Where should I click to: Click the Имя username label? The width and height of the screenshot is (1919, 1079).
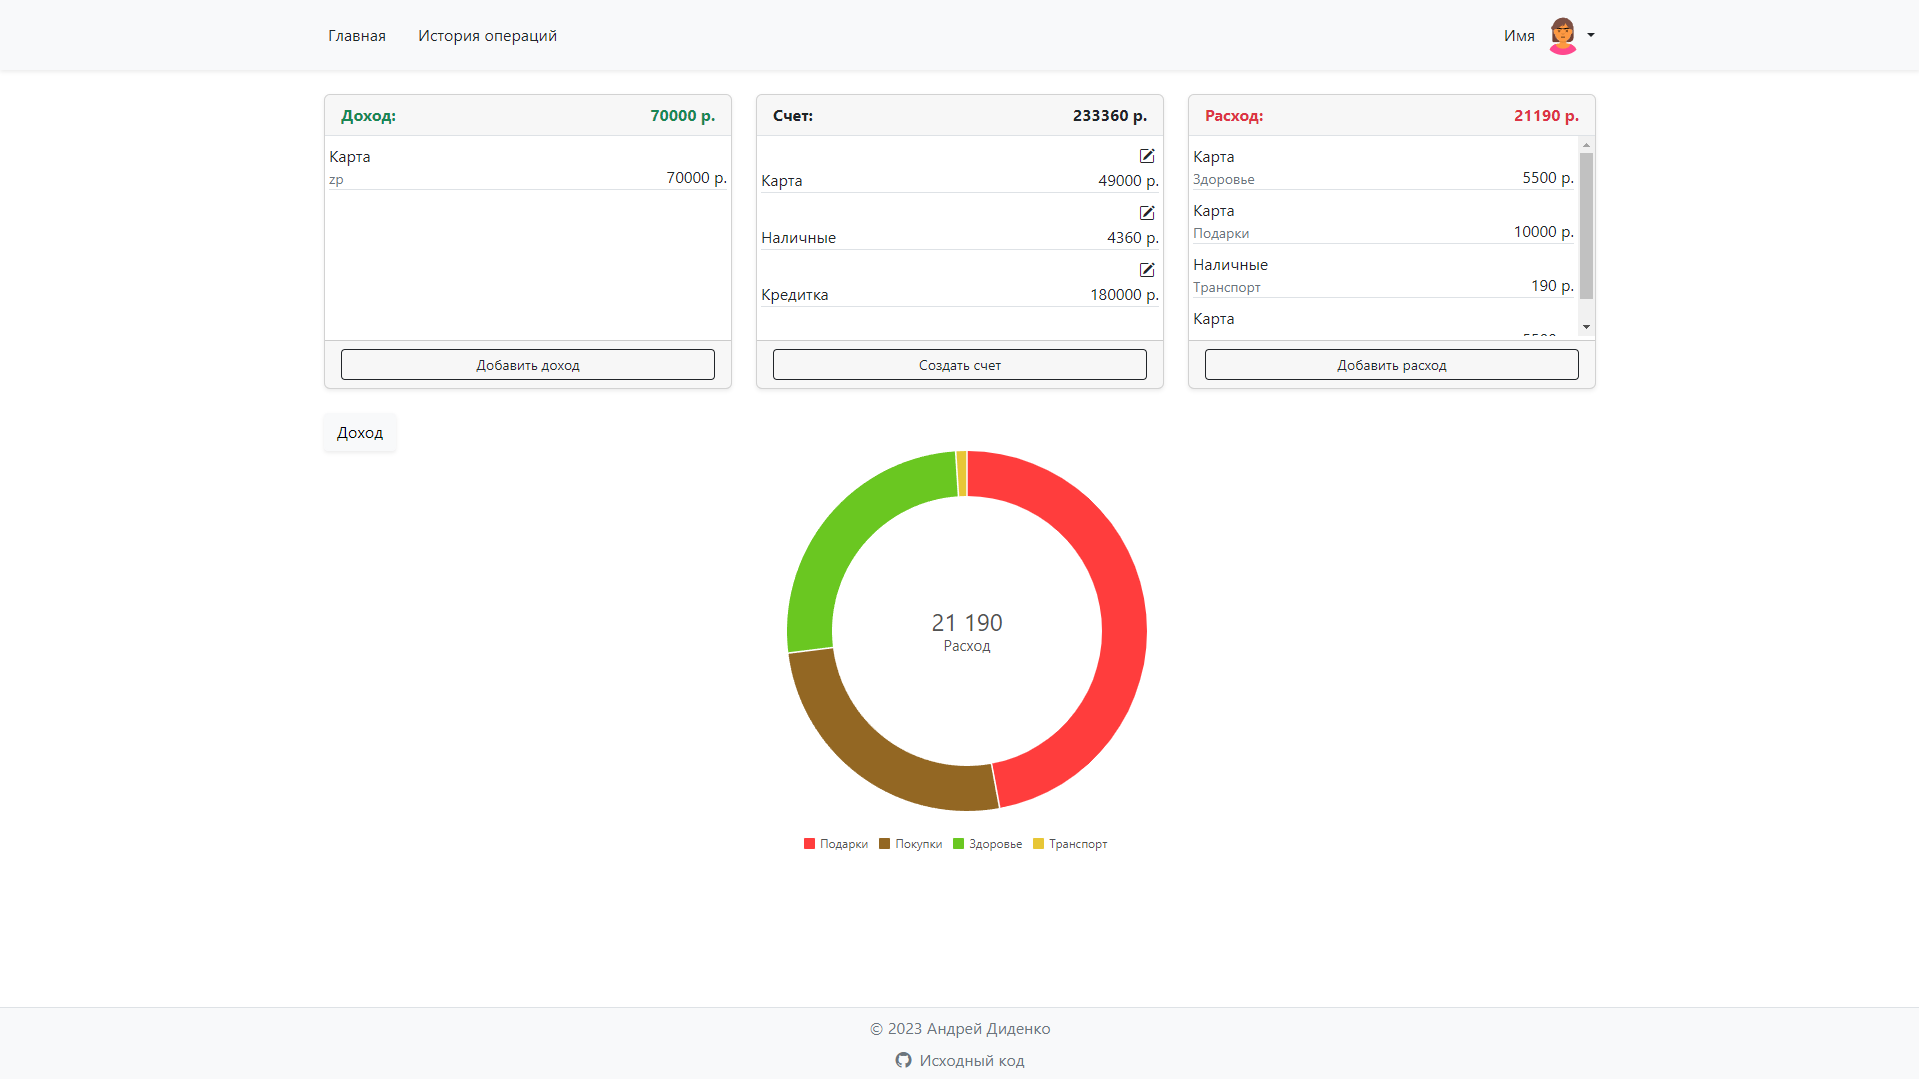point(1519,36)
